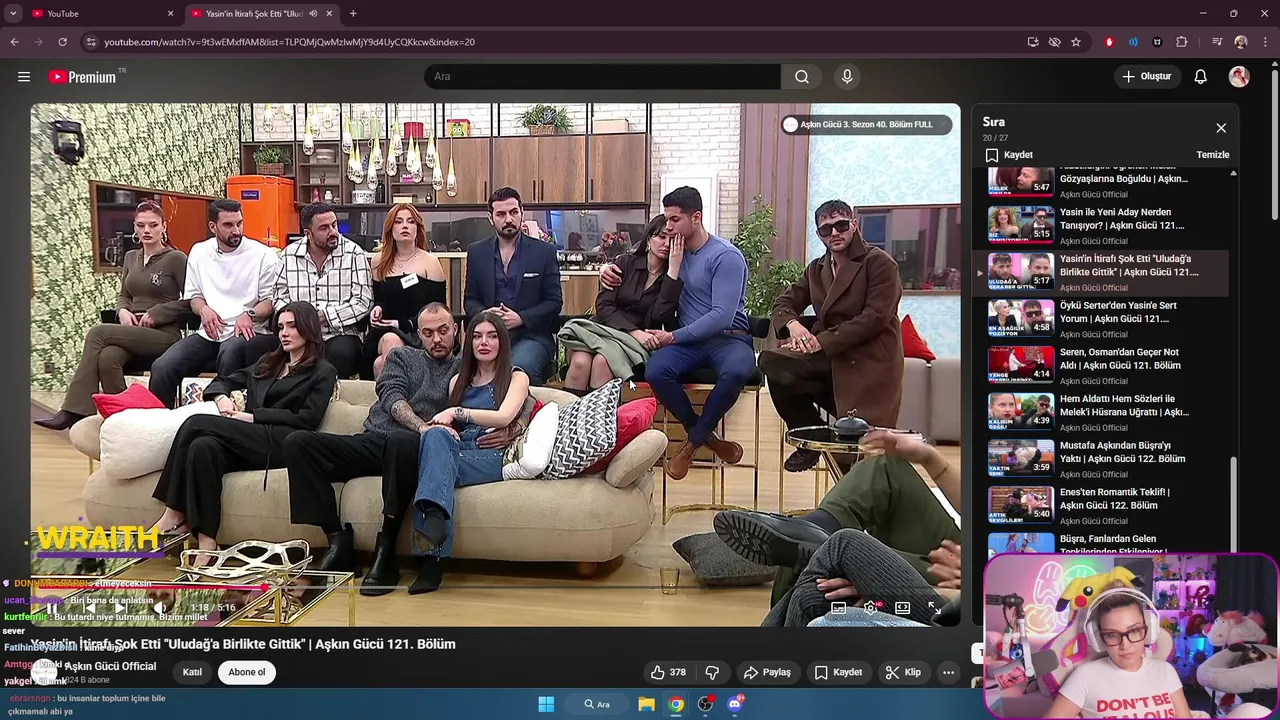Bookmark this page with star icon
1280x720 pixels.
(x=1076, y=42)
